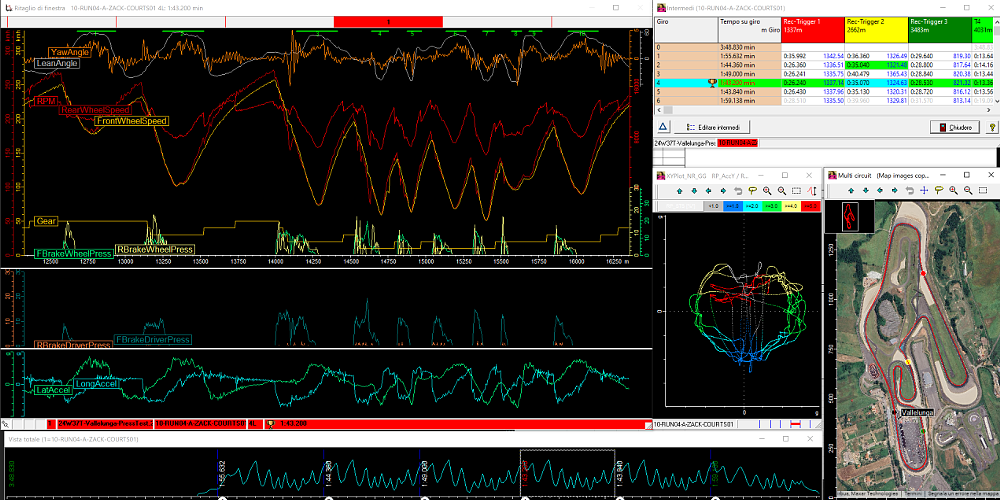
Task: Click the blue triangle delta button
Action: [661, 128]
